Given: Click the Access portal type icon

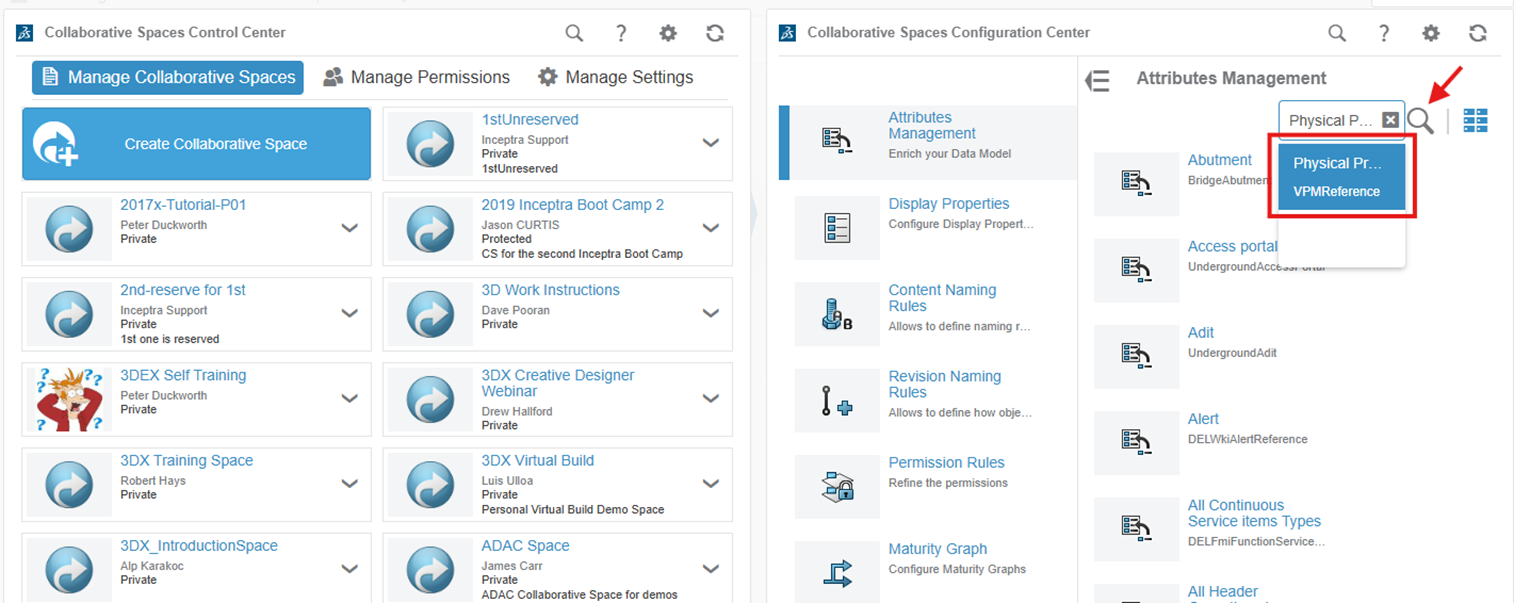Looking at the screenshot, I should [x=1136, y=270].
